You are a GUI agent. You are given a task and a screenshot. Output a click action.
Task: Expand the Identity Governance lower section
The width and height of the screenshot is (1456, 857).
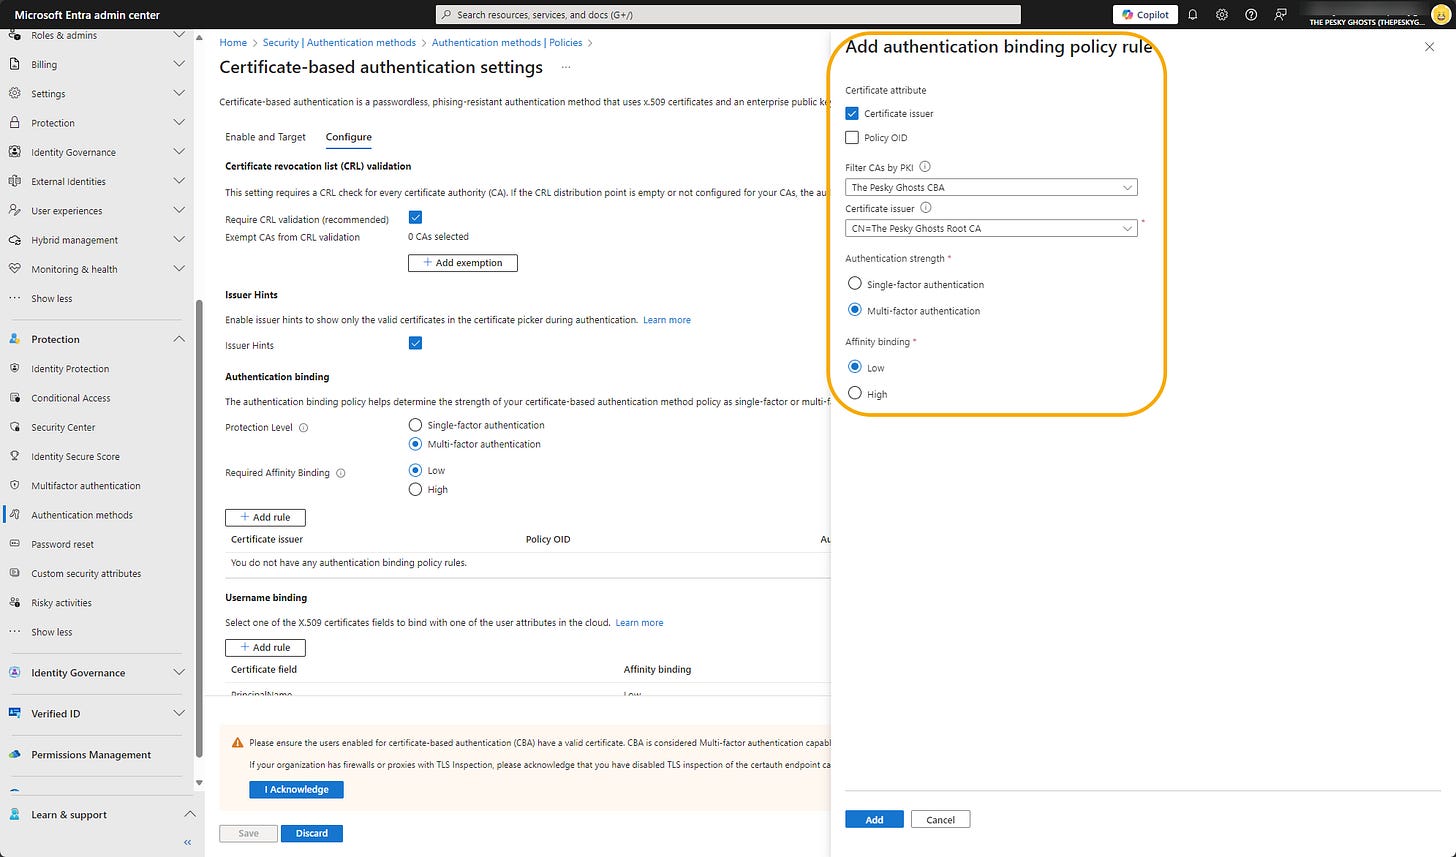coord(179,672)
